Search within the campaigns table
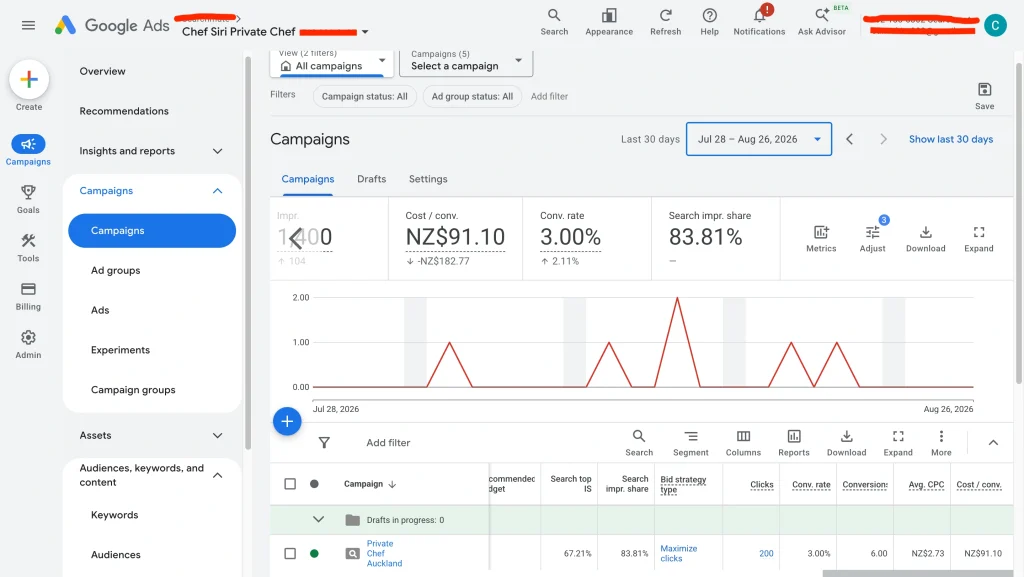1024x577 pixels. tap(639, 443)
